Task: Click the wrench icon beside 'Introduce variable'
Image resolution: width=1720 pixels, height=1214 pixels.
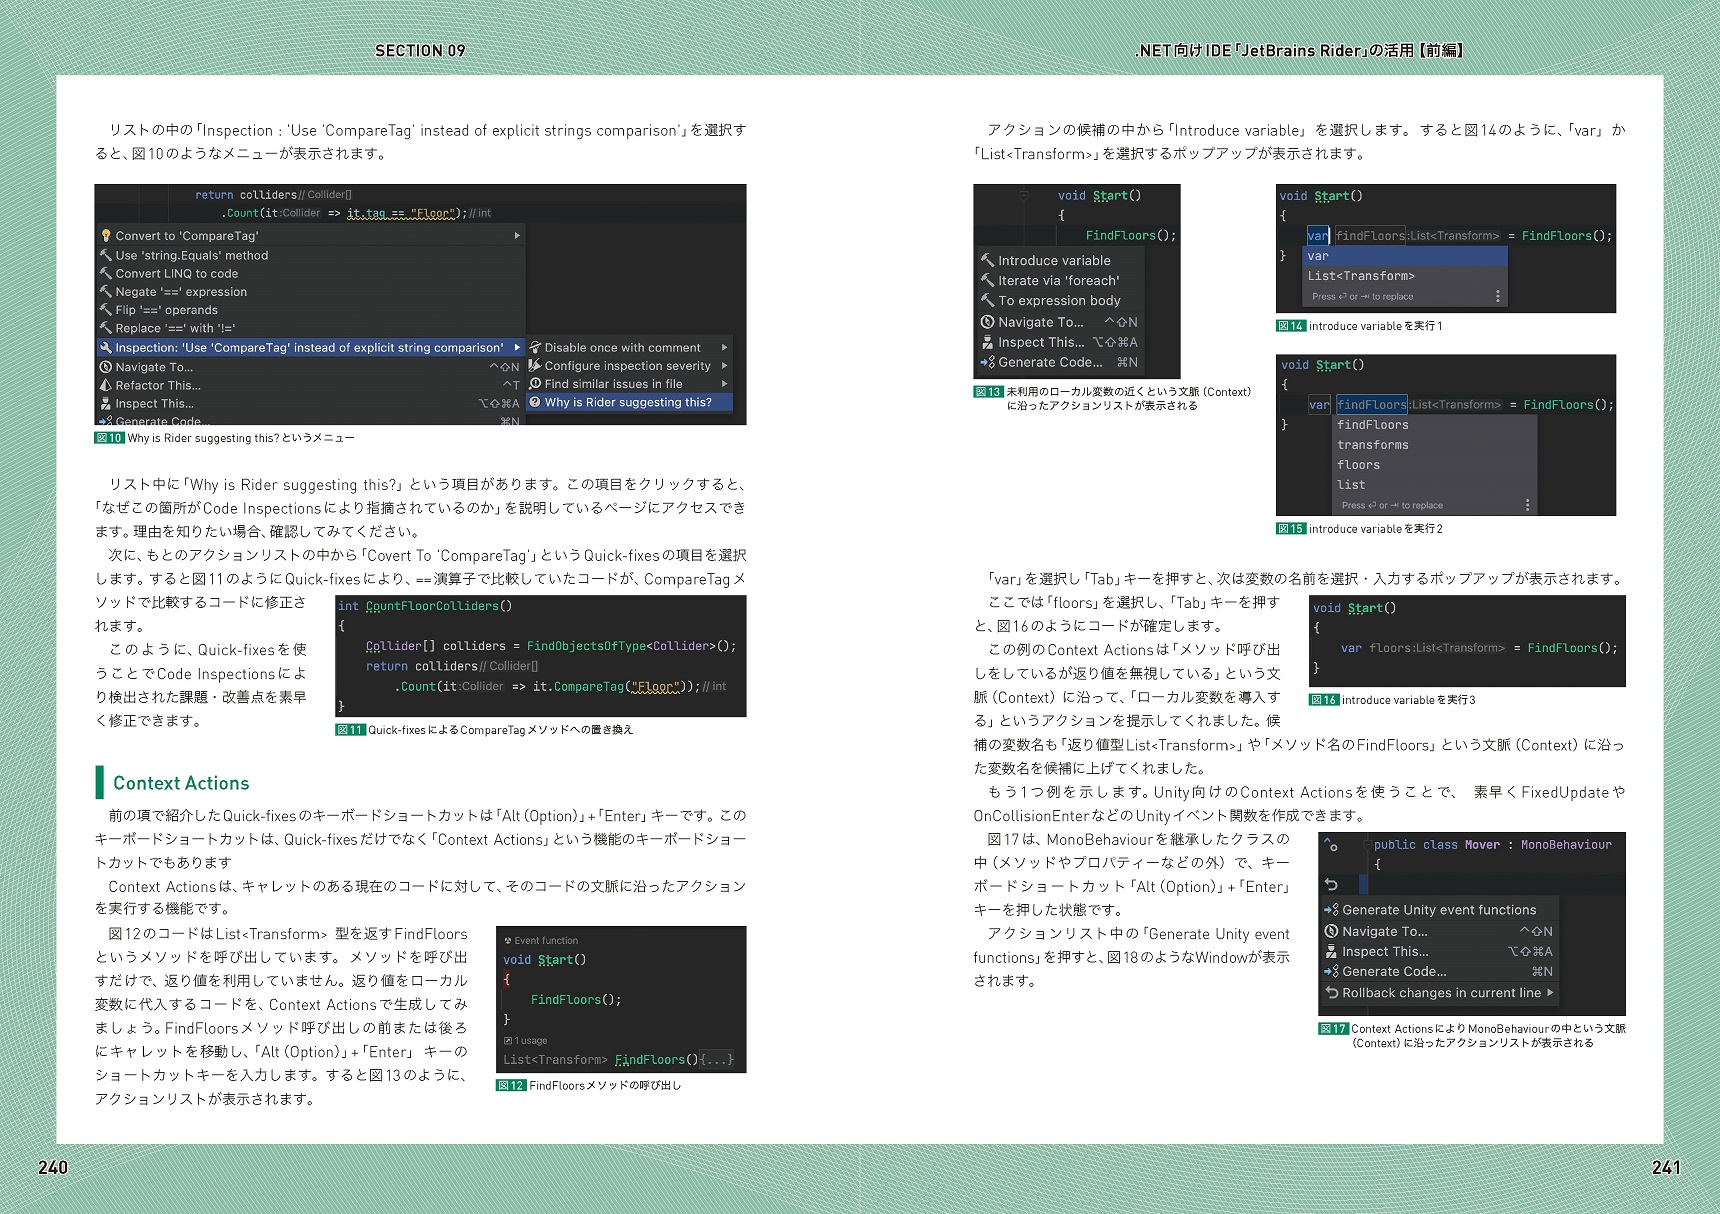Action: (987, 260)
